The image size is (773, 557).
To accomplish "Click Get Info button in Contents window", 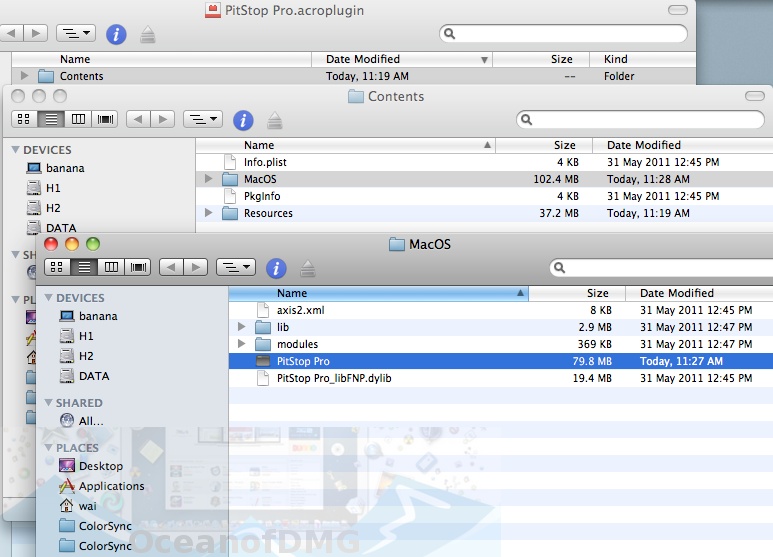I will click(x=243, y=120).
